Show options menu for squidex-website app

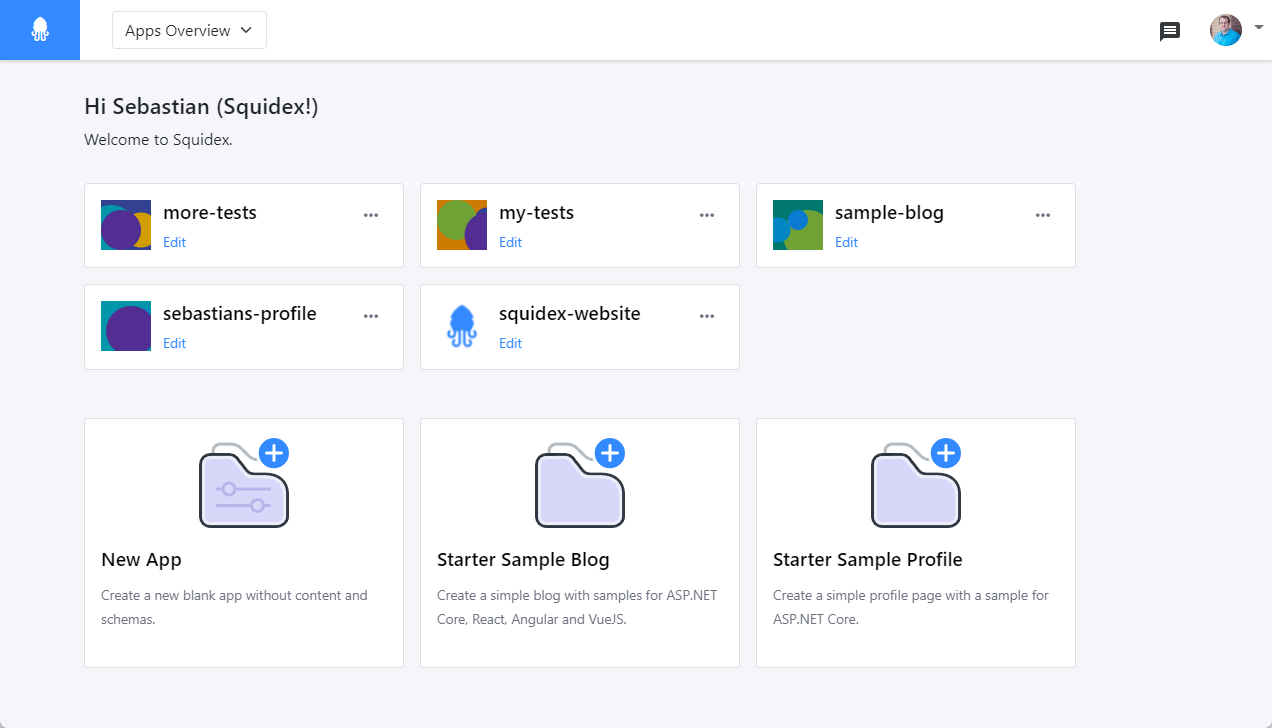coord(707,316)
